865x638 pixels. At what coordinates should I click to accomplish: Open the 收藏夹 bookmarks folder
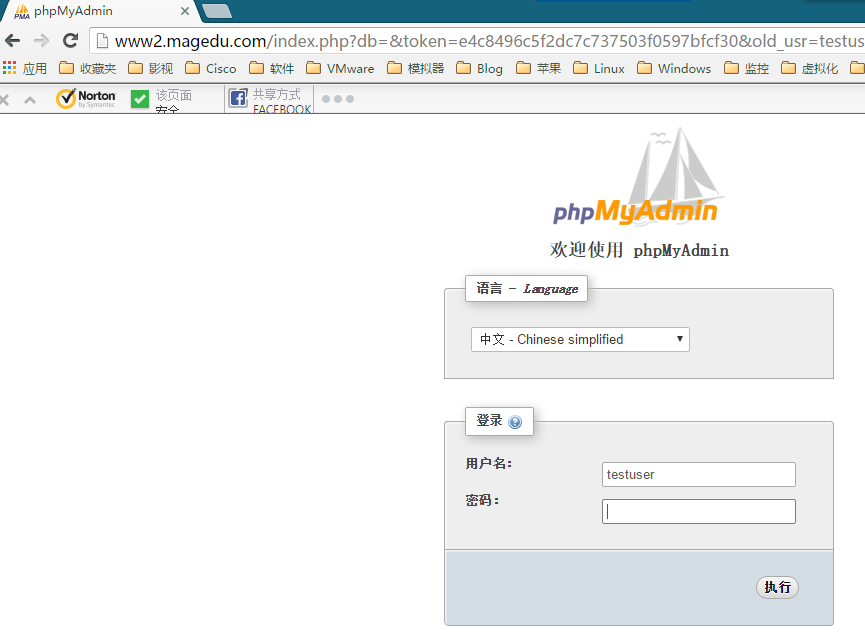[x=88, y=68]
